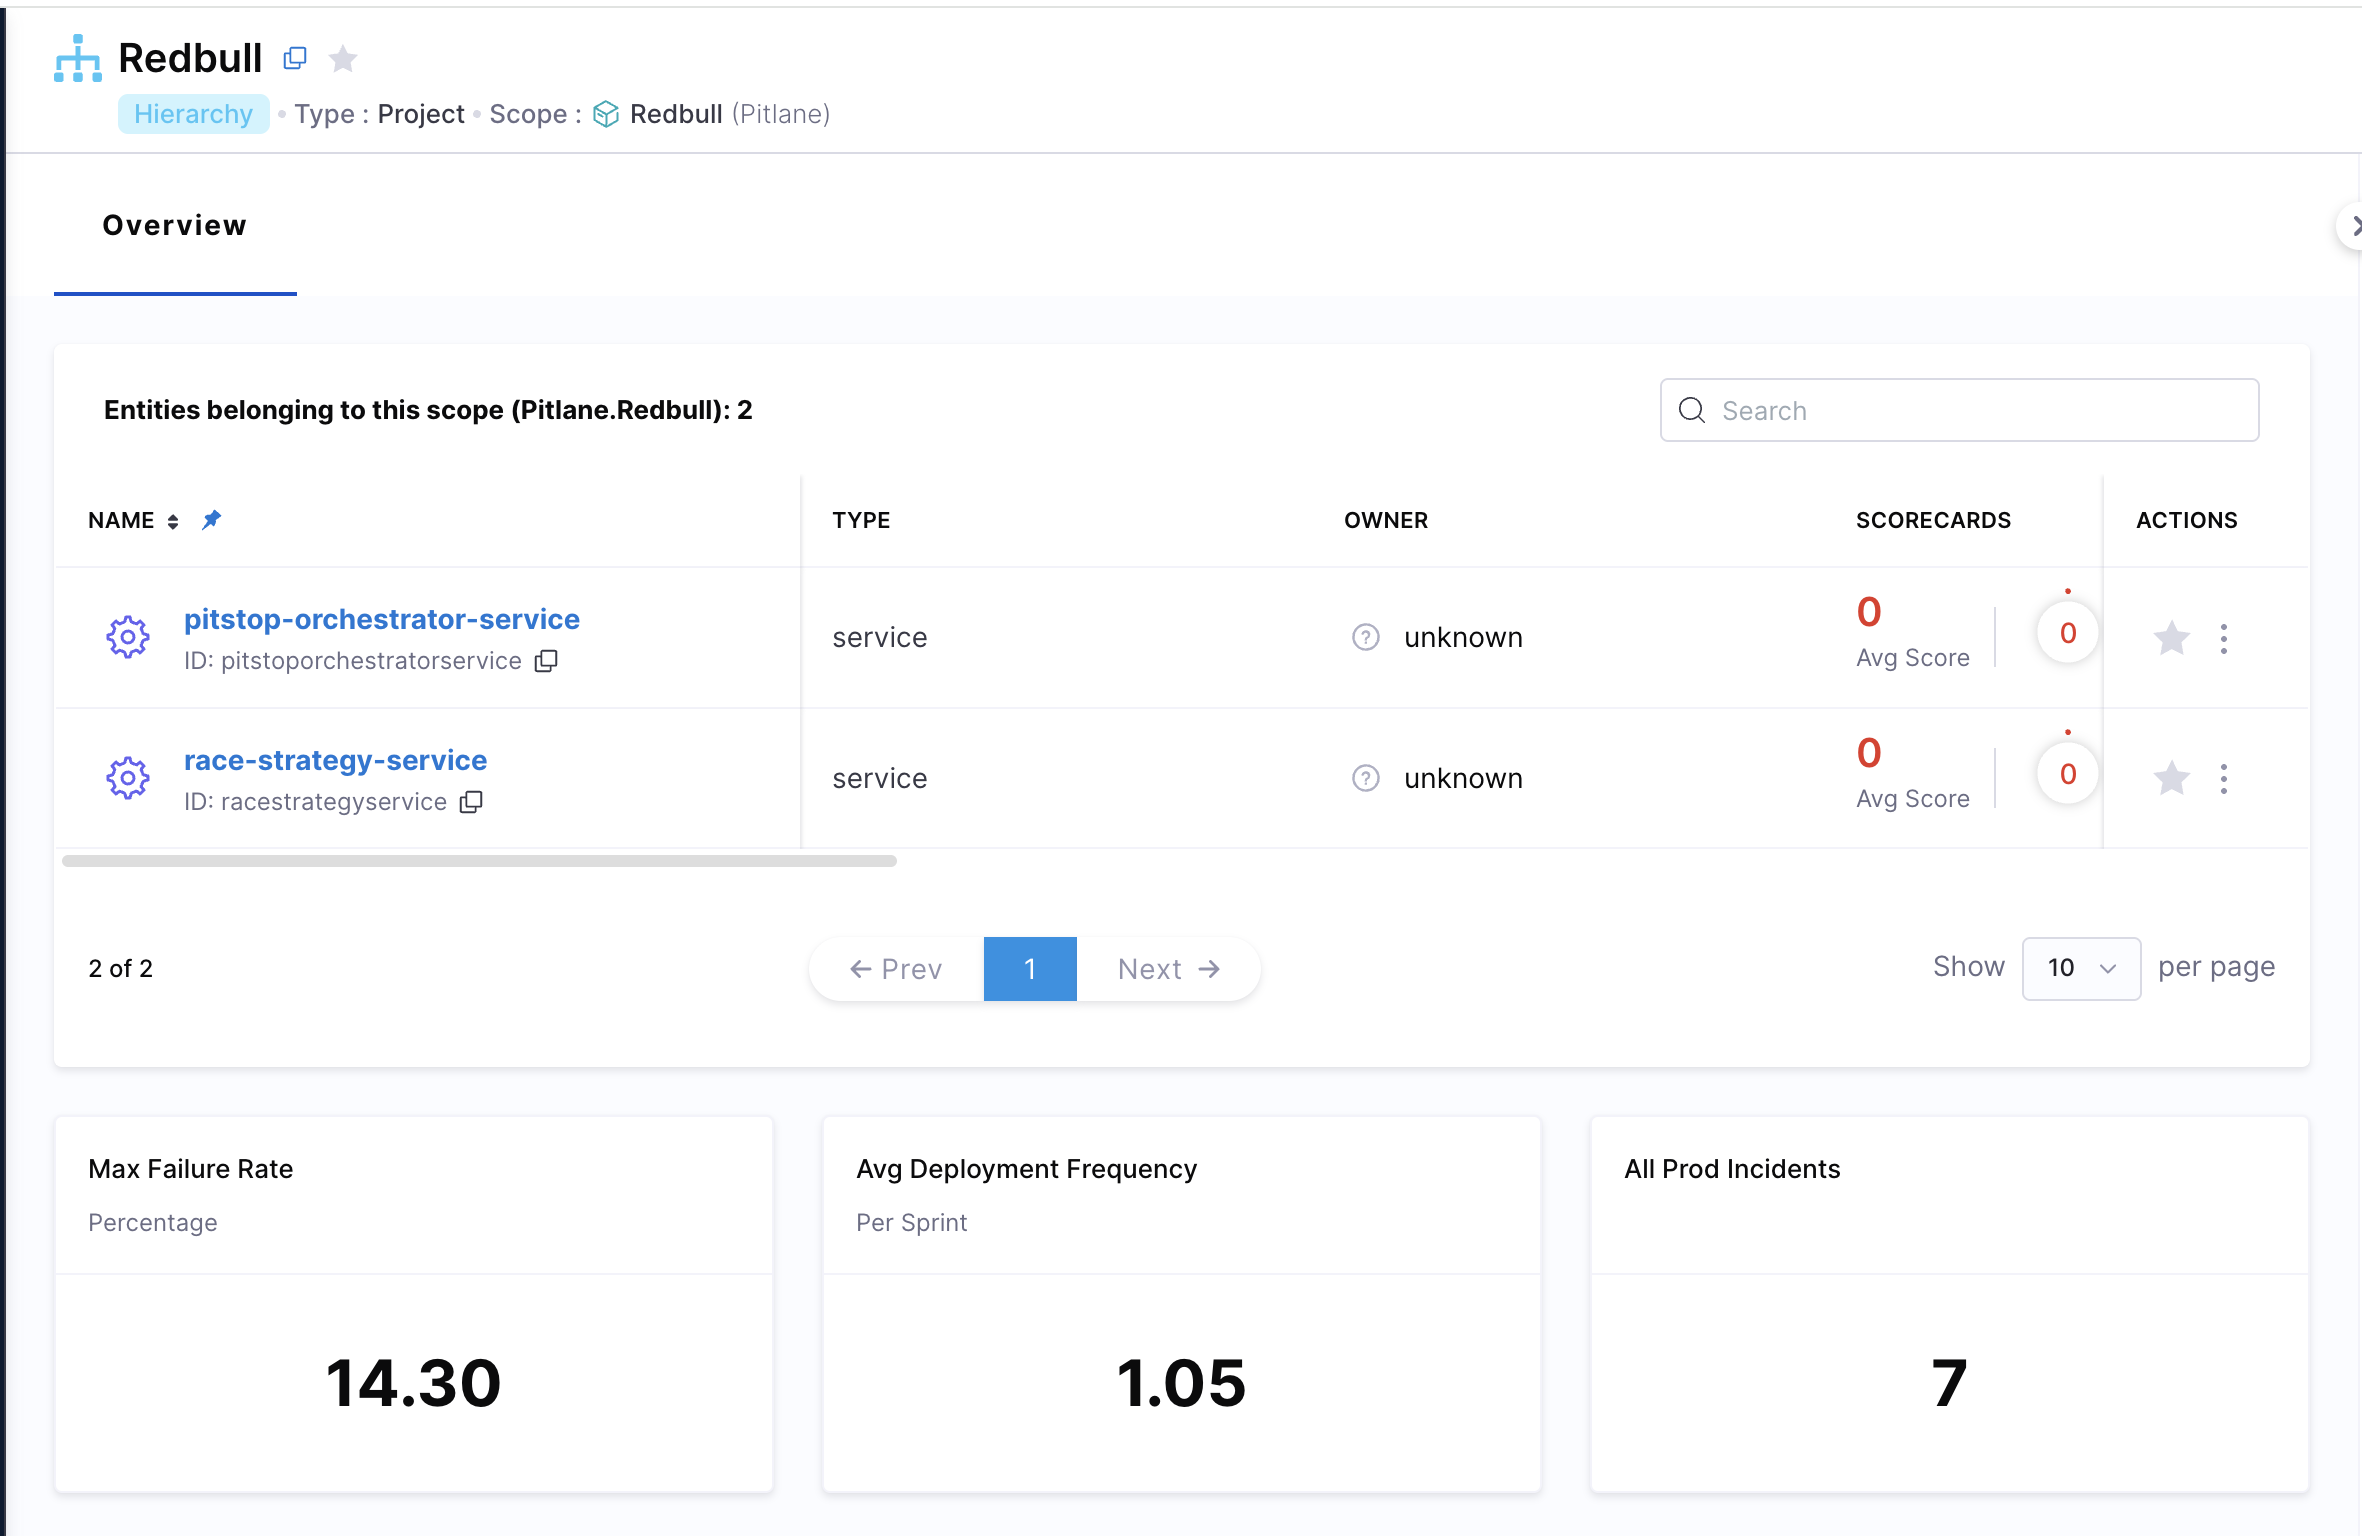The height and width of the screenshot is (1536, 2362).
Task: Copy the pitstoporchestratorservice ID
Action: pyautogui.click(x=546, y=661)
